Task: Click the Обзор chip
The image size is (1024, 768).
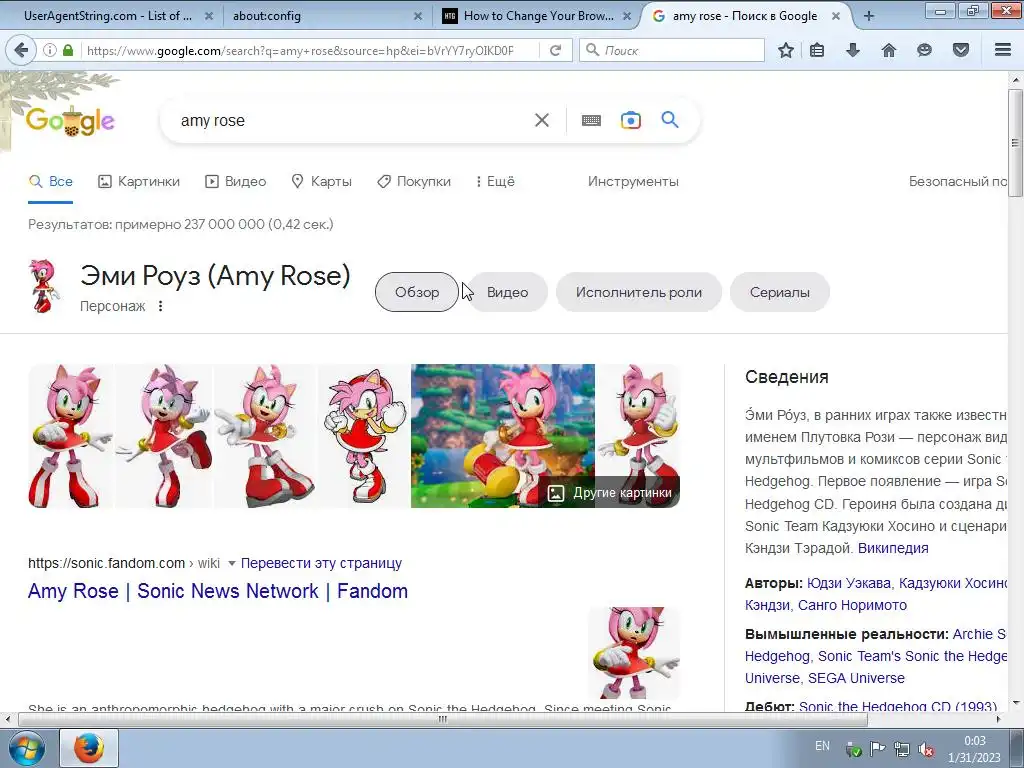Action: point(417,292)
